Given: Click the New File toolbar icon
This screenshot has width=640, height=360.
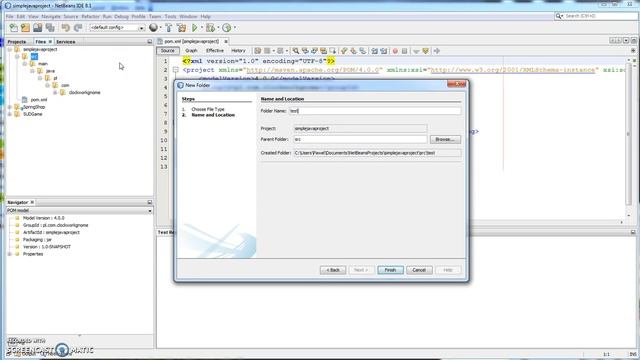Looking at the screenshot, I should (13, 28).
